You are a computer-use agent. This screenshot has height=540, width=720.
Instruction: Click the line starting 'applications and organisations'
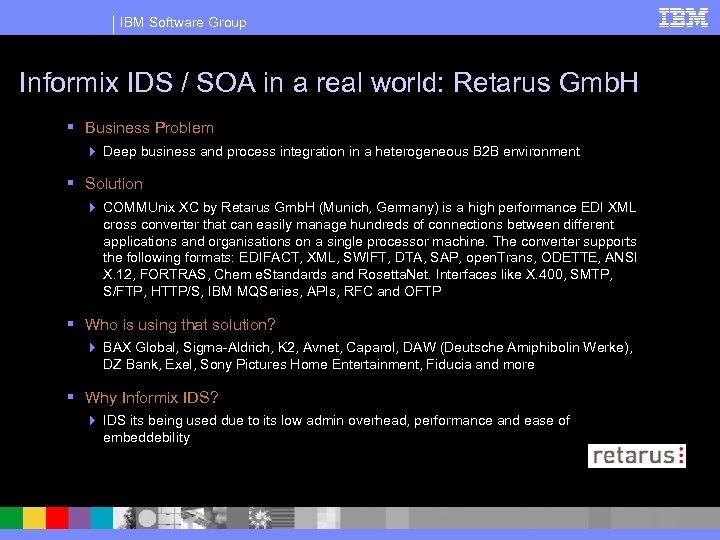(370, 241)
